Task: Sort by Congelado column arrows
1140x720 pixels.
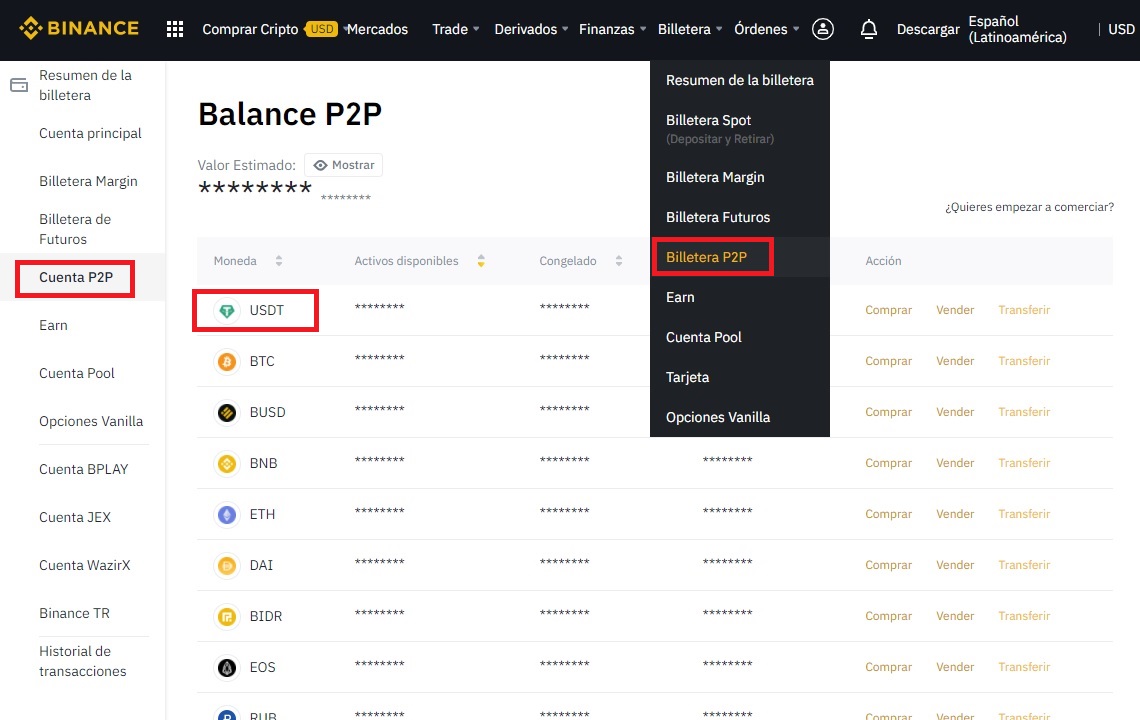Action: coord(619,260)
